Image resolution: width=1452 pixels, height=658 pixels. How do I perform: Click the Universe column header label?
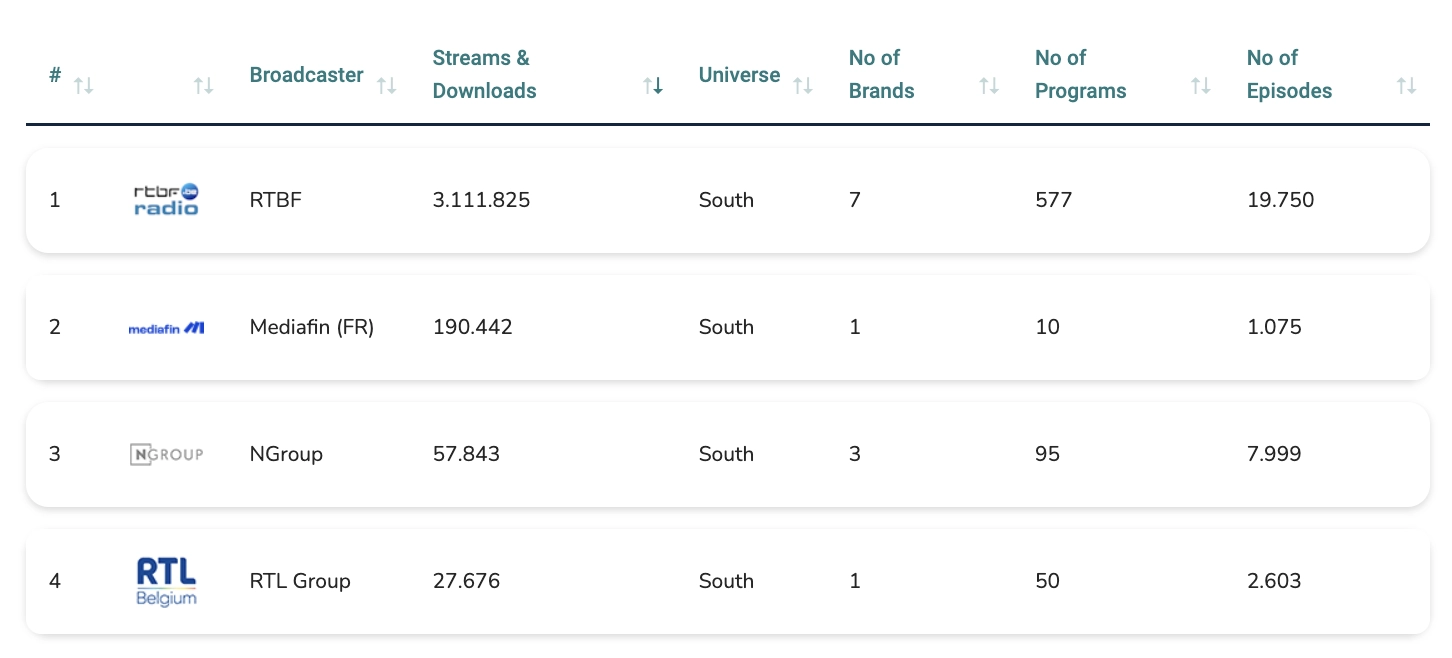pos(739,75)
